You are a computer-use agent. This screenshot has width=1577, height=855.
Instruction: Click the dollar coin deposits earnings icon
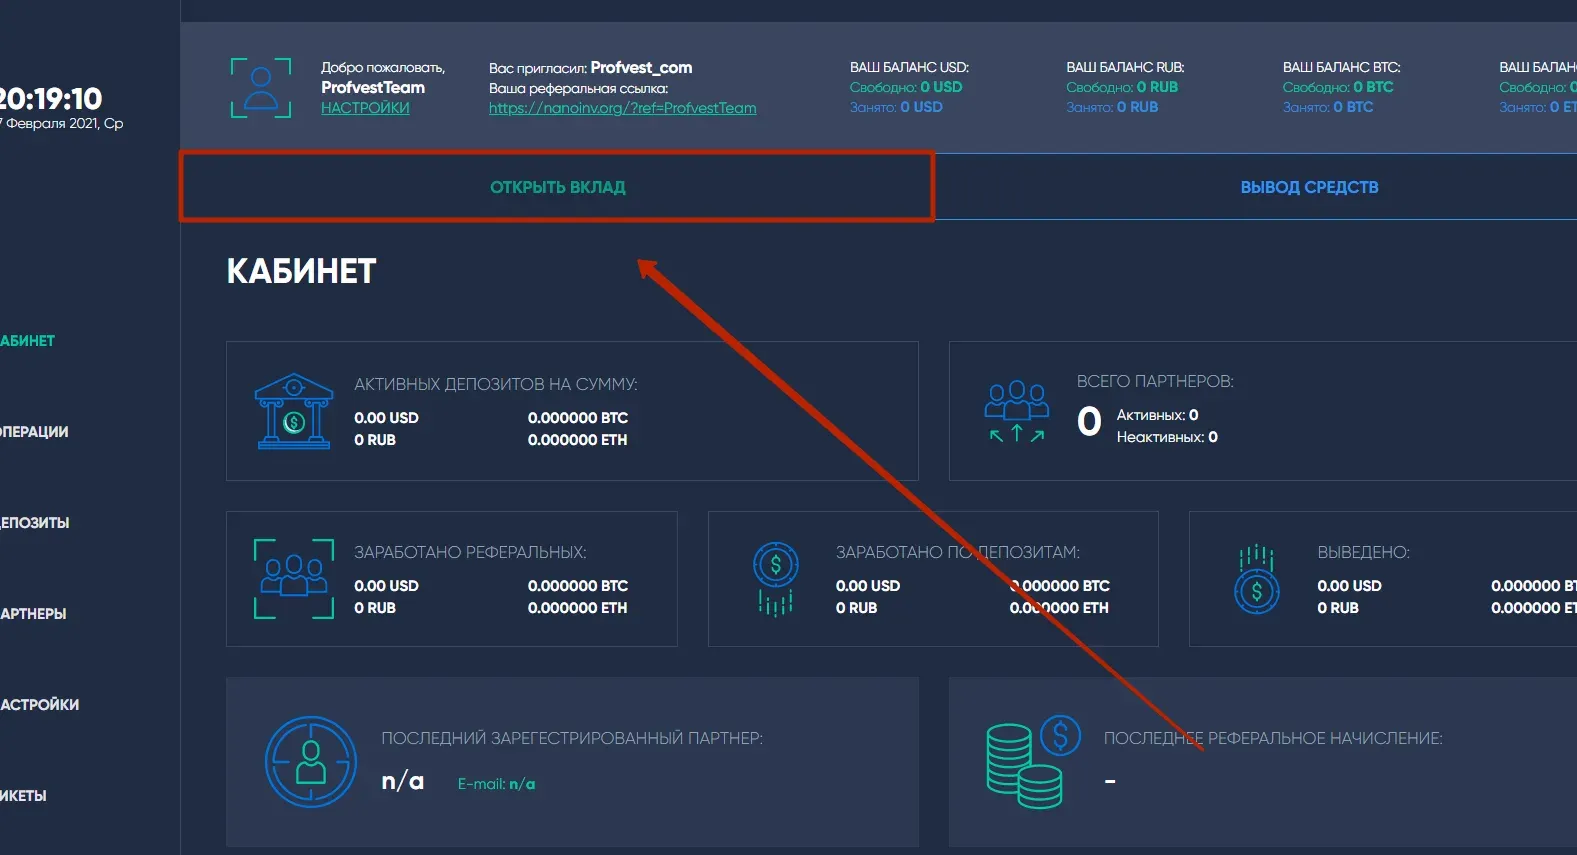[776, 579]
